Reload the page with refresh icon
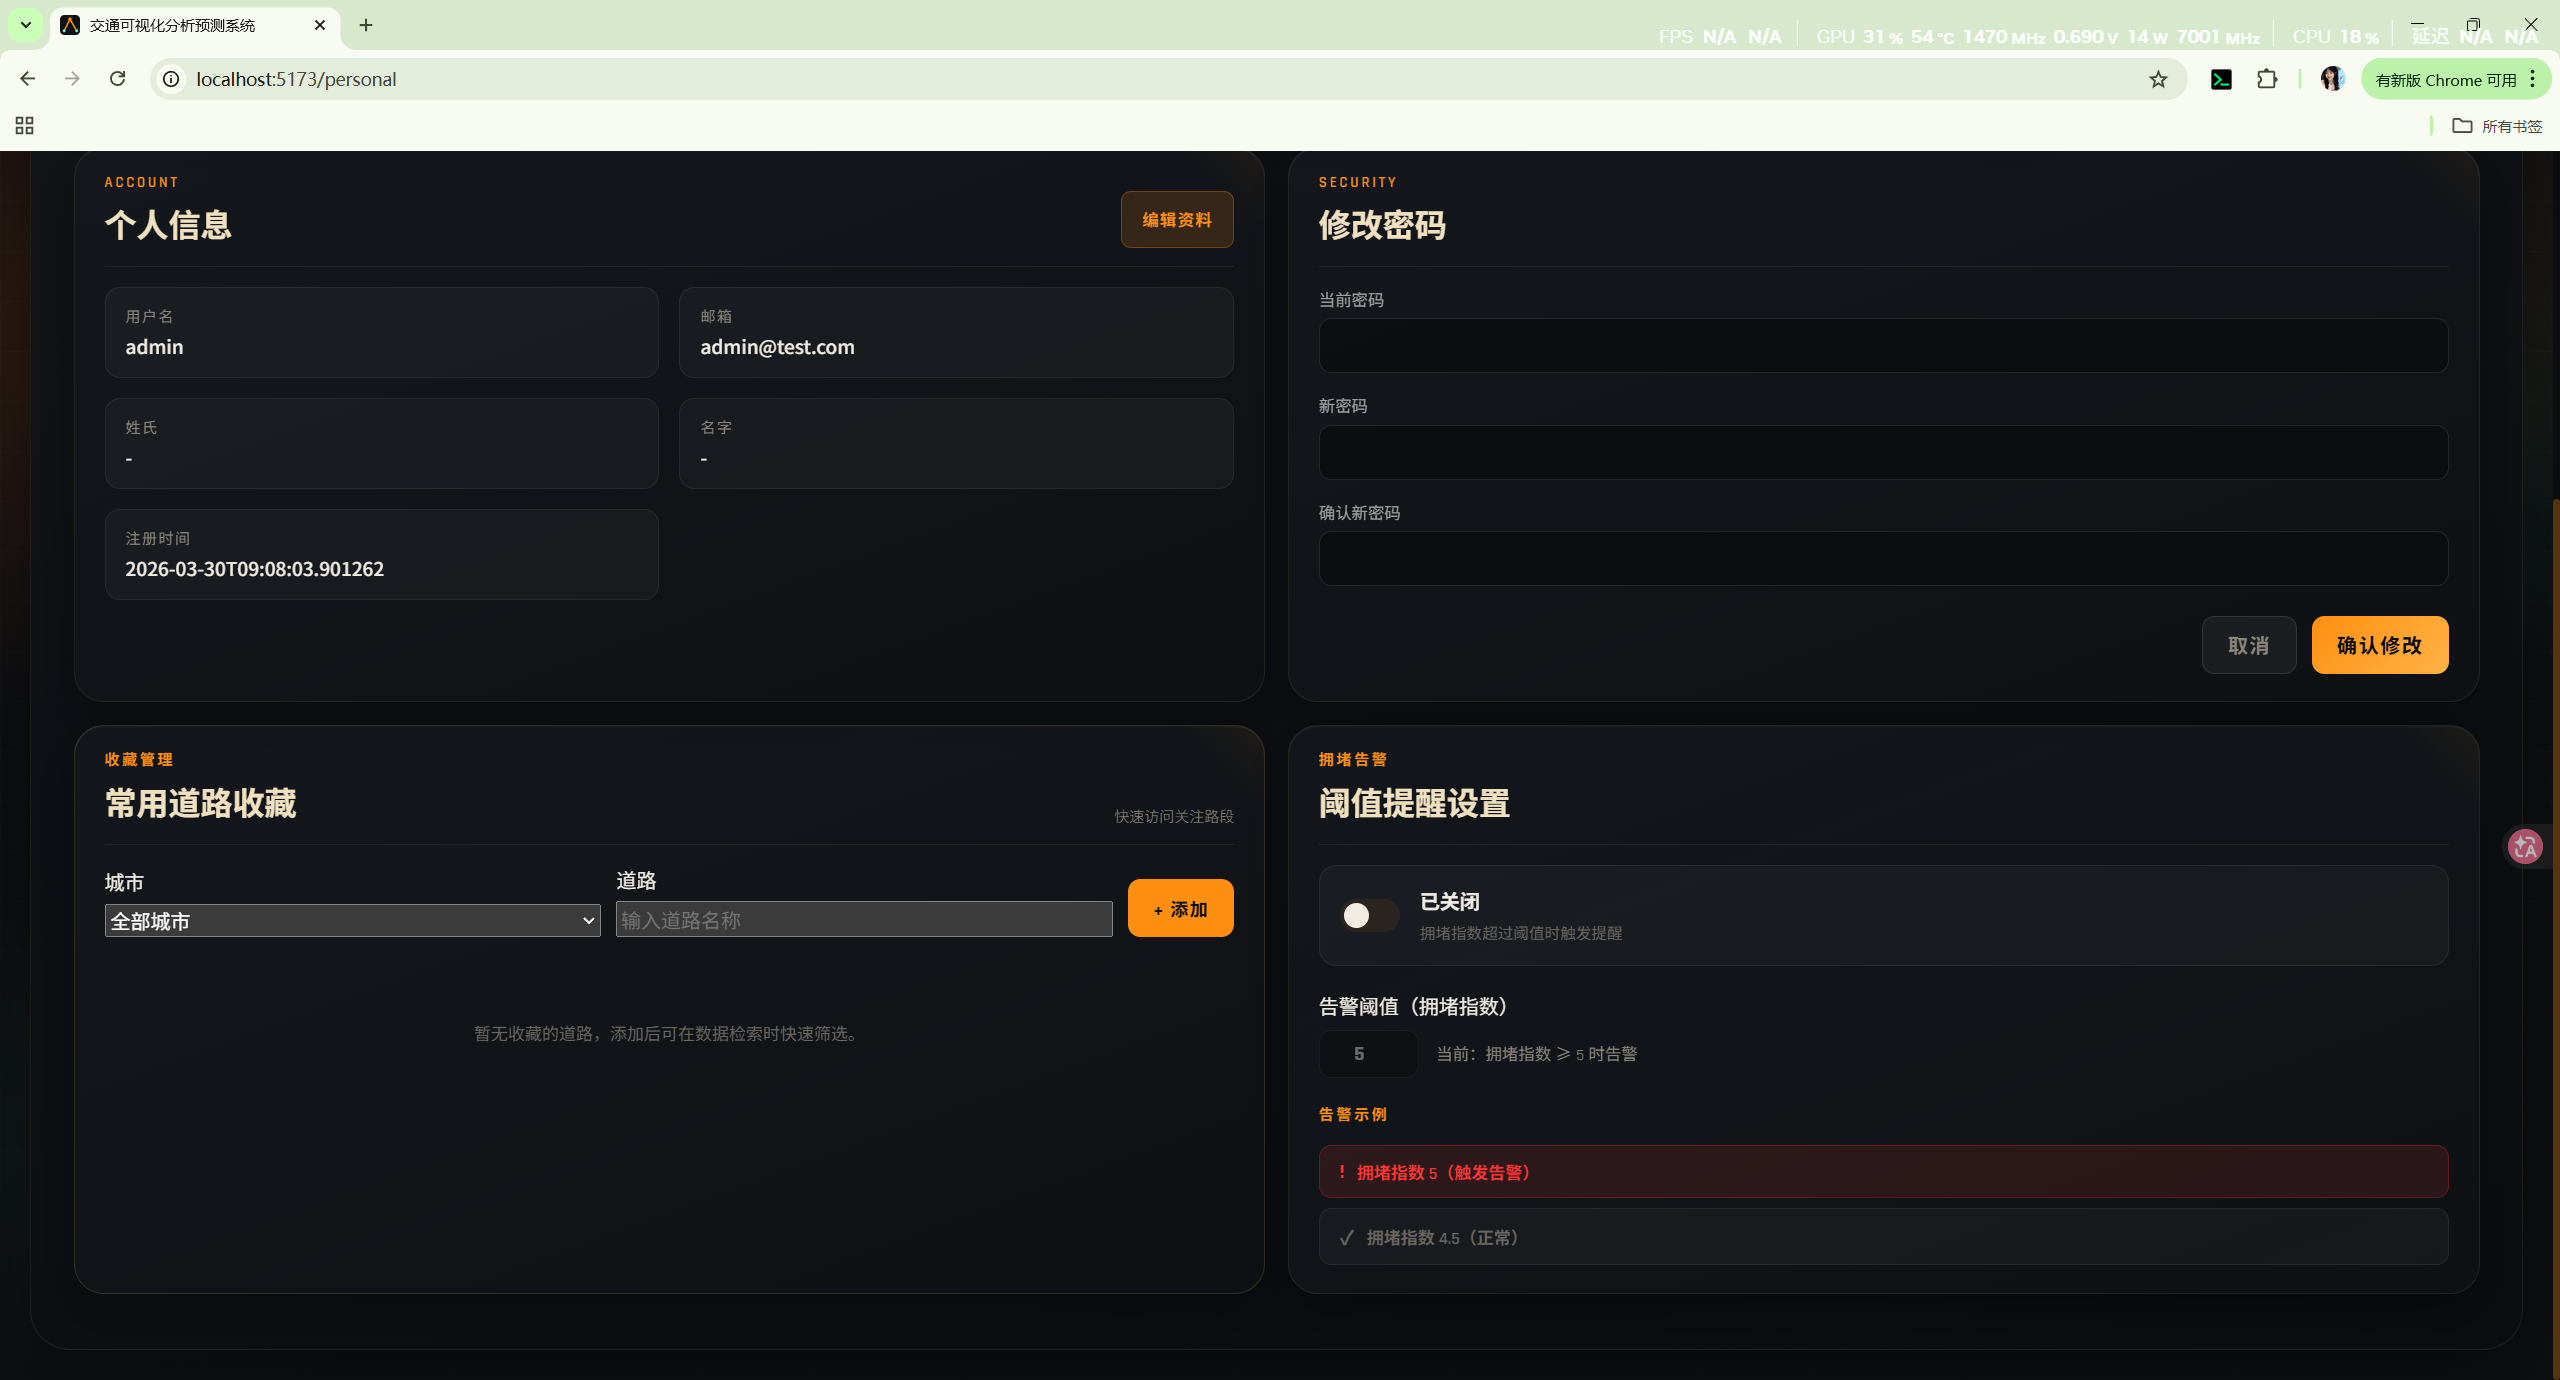 117,78
